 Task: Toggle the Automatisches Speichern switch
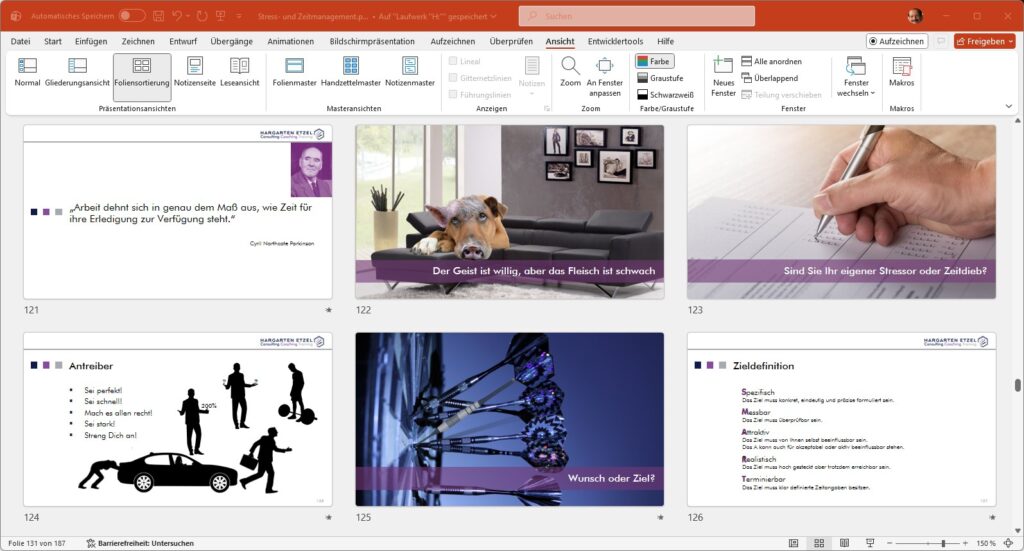(x=131, y=16)
